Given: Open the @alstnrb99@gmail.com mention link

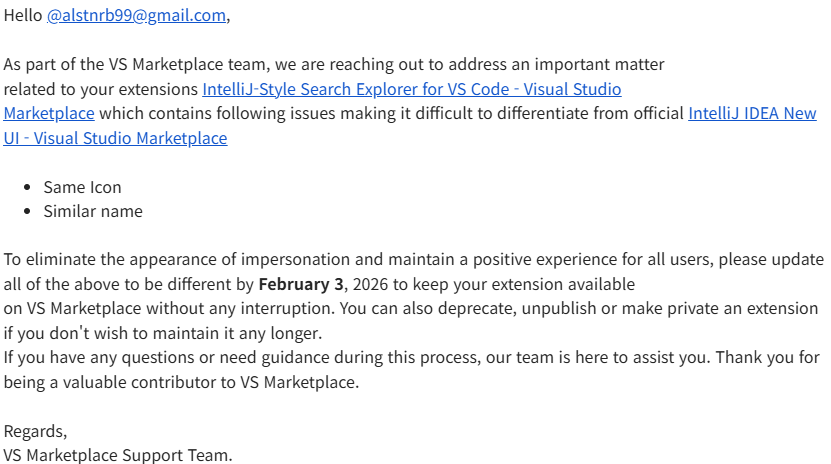Looking at the screenshot, I should coord(136,15).
